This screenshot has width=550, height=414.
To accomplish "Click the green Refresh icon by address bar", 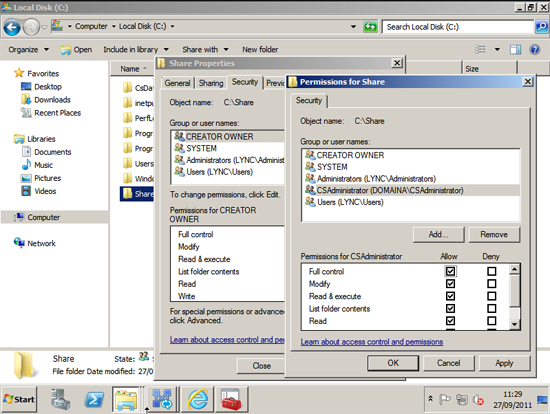I will coord(370,27).
